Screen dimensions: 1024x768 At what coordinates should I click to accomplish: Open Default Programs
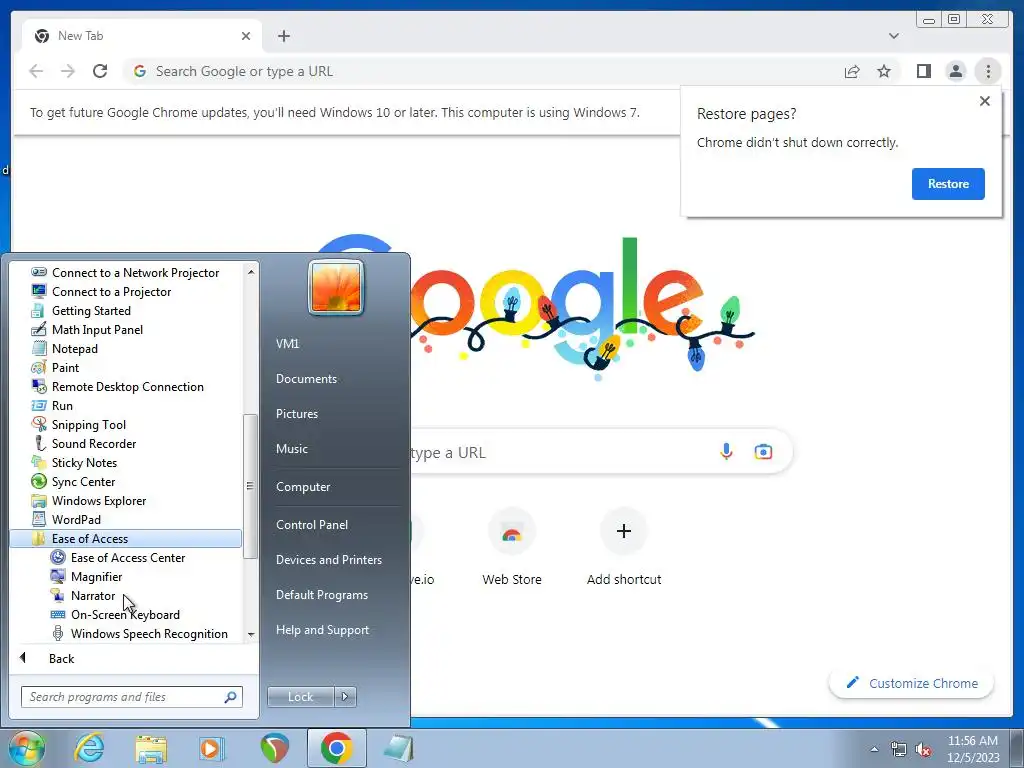(321, 595)
